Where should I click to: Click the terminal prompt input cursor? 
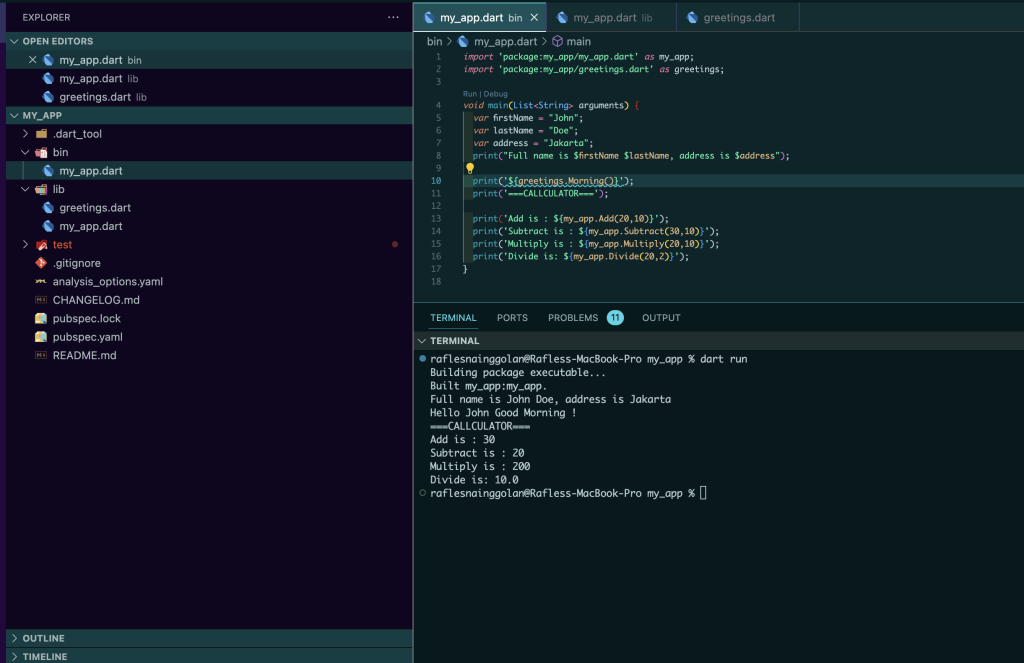(703, 493)
